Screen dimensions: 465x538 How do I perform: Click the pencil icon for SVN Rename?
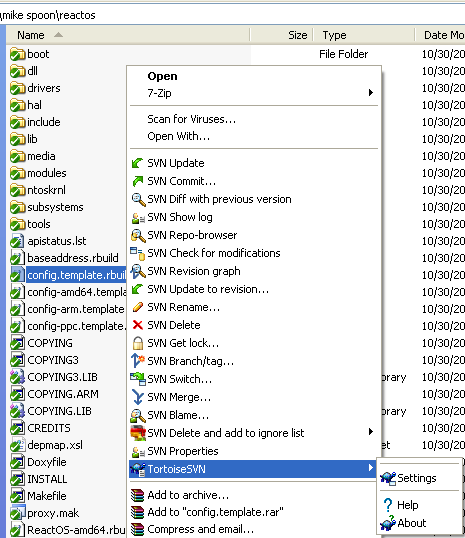[x=138, y=307]
